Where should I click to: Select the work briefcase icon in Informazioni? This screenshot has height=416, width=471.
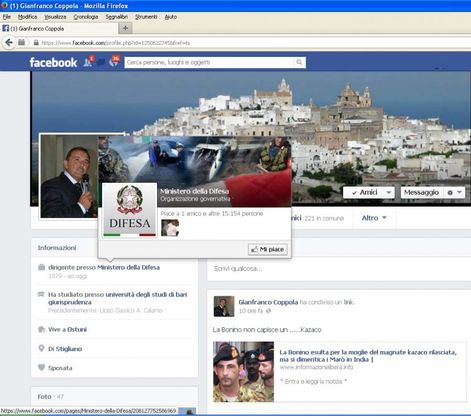[41, 267]
